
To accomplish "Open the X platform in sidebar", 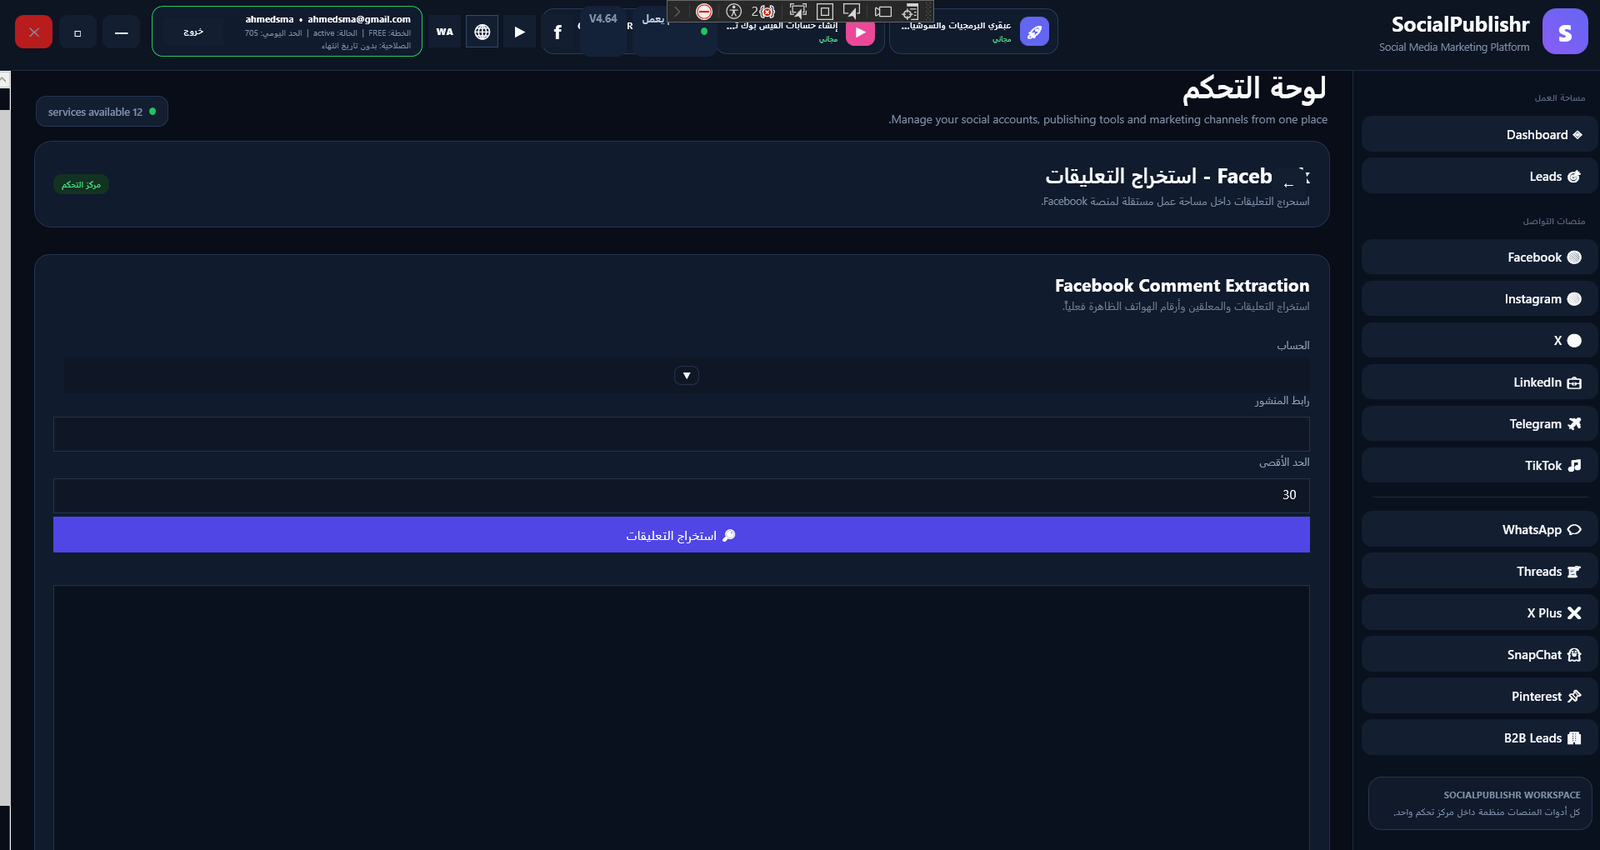I will click(1479, 341).
